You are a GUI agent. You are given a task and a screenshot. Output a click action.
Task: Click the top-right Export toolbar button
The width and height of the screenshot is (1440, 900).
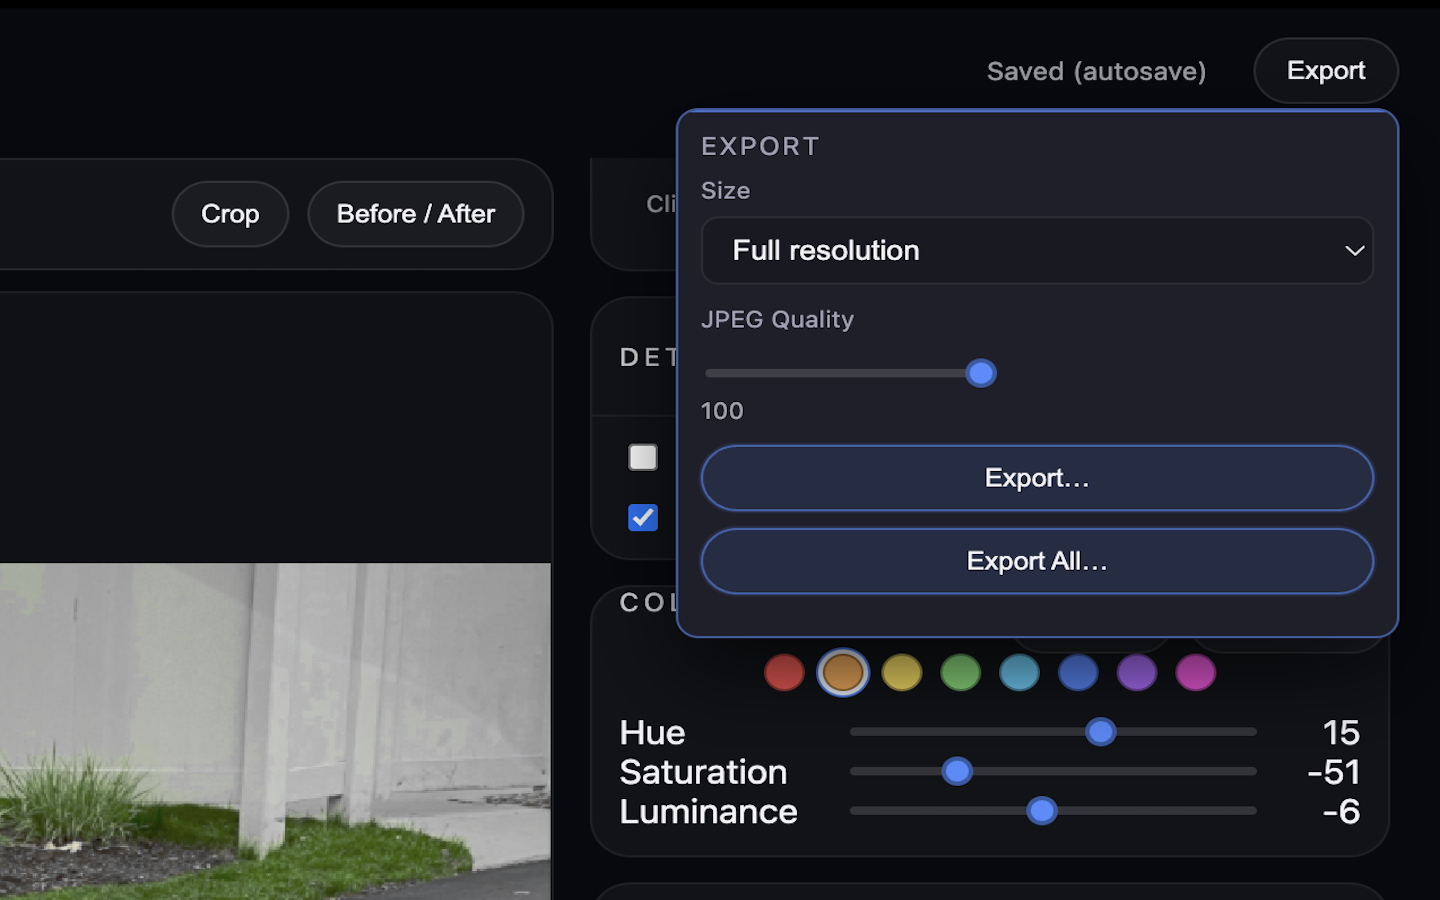1325,71
